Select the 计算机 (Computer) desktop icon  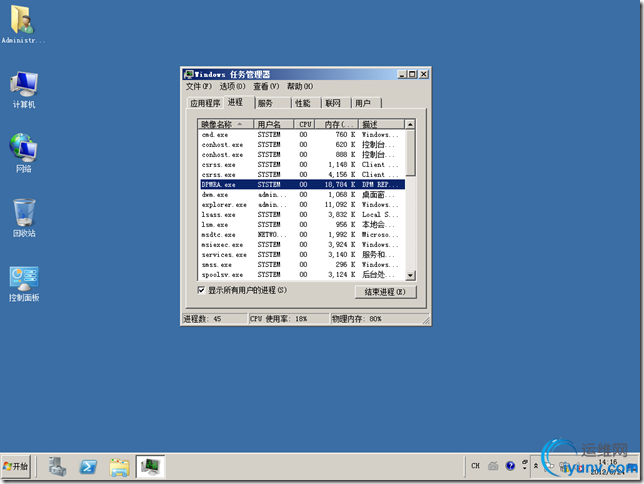point(24,90)
